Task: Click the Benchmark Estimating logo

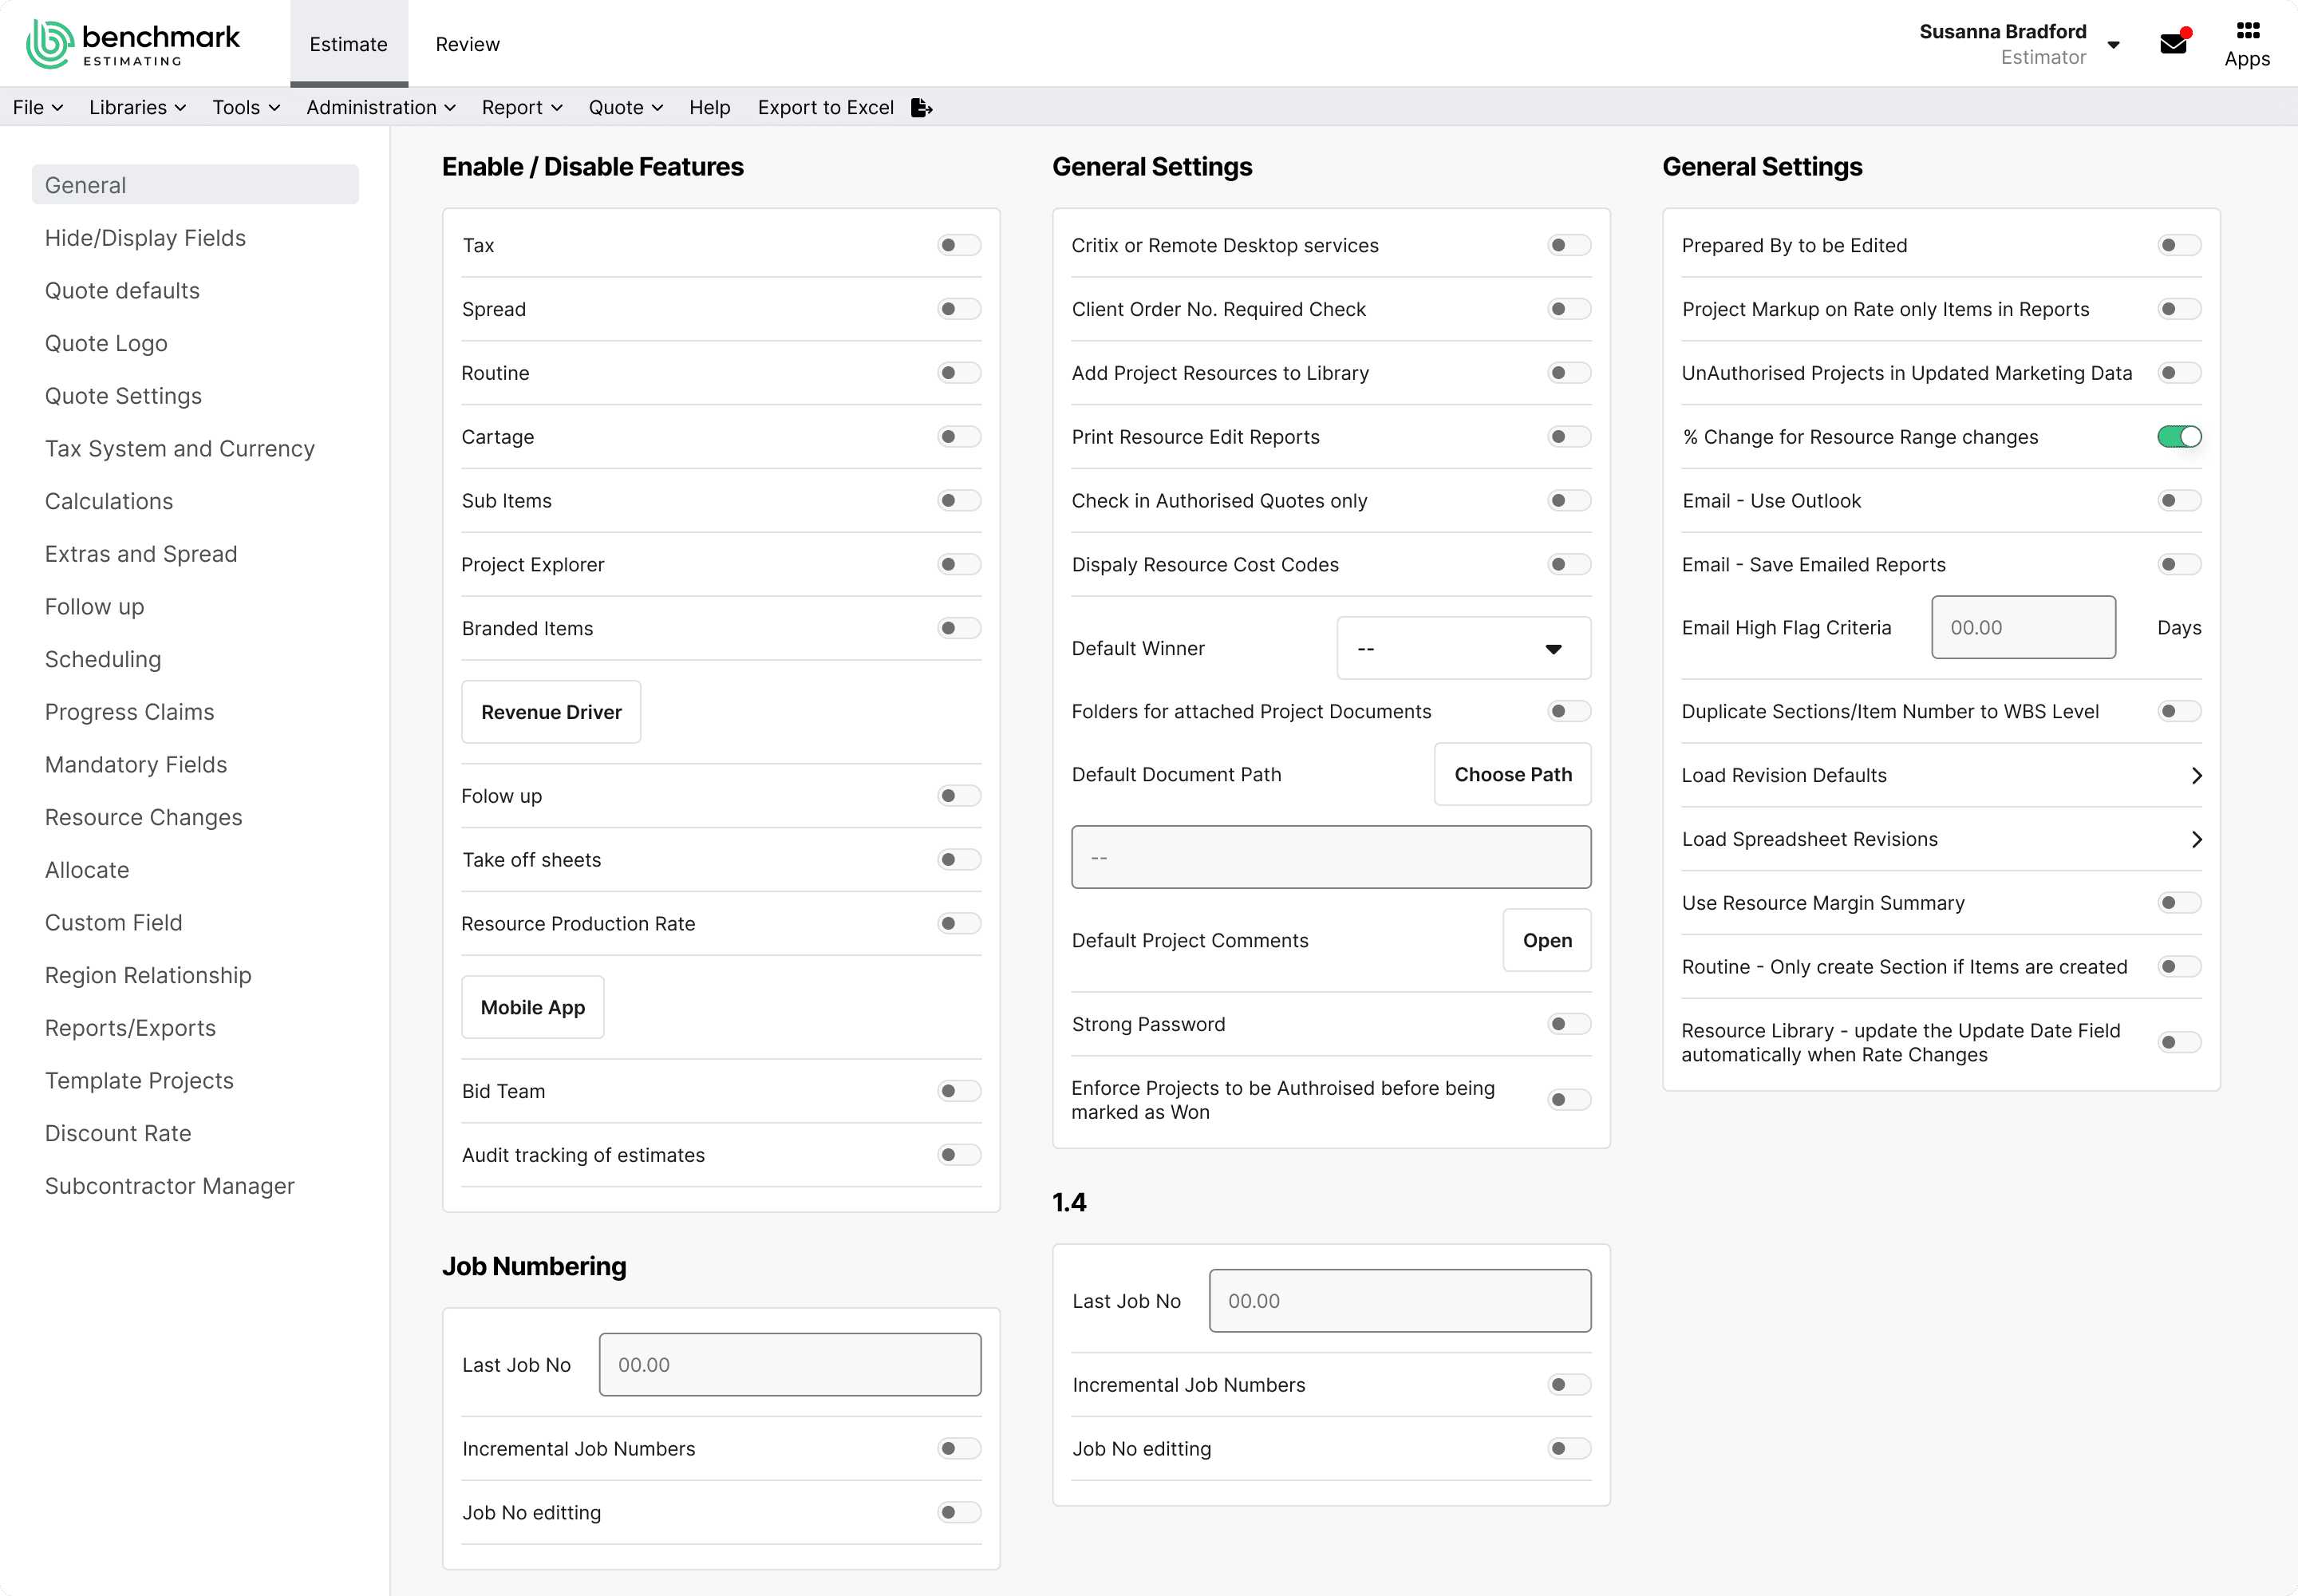Action: (133, 44)
